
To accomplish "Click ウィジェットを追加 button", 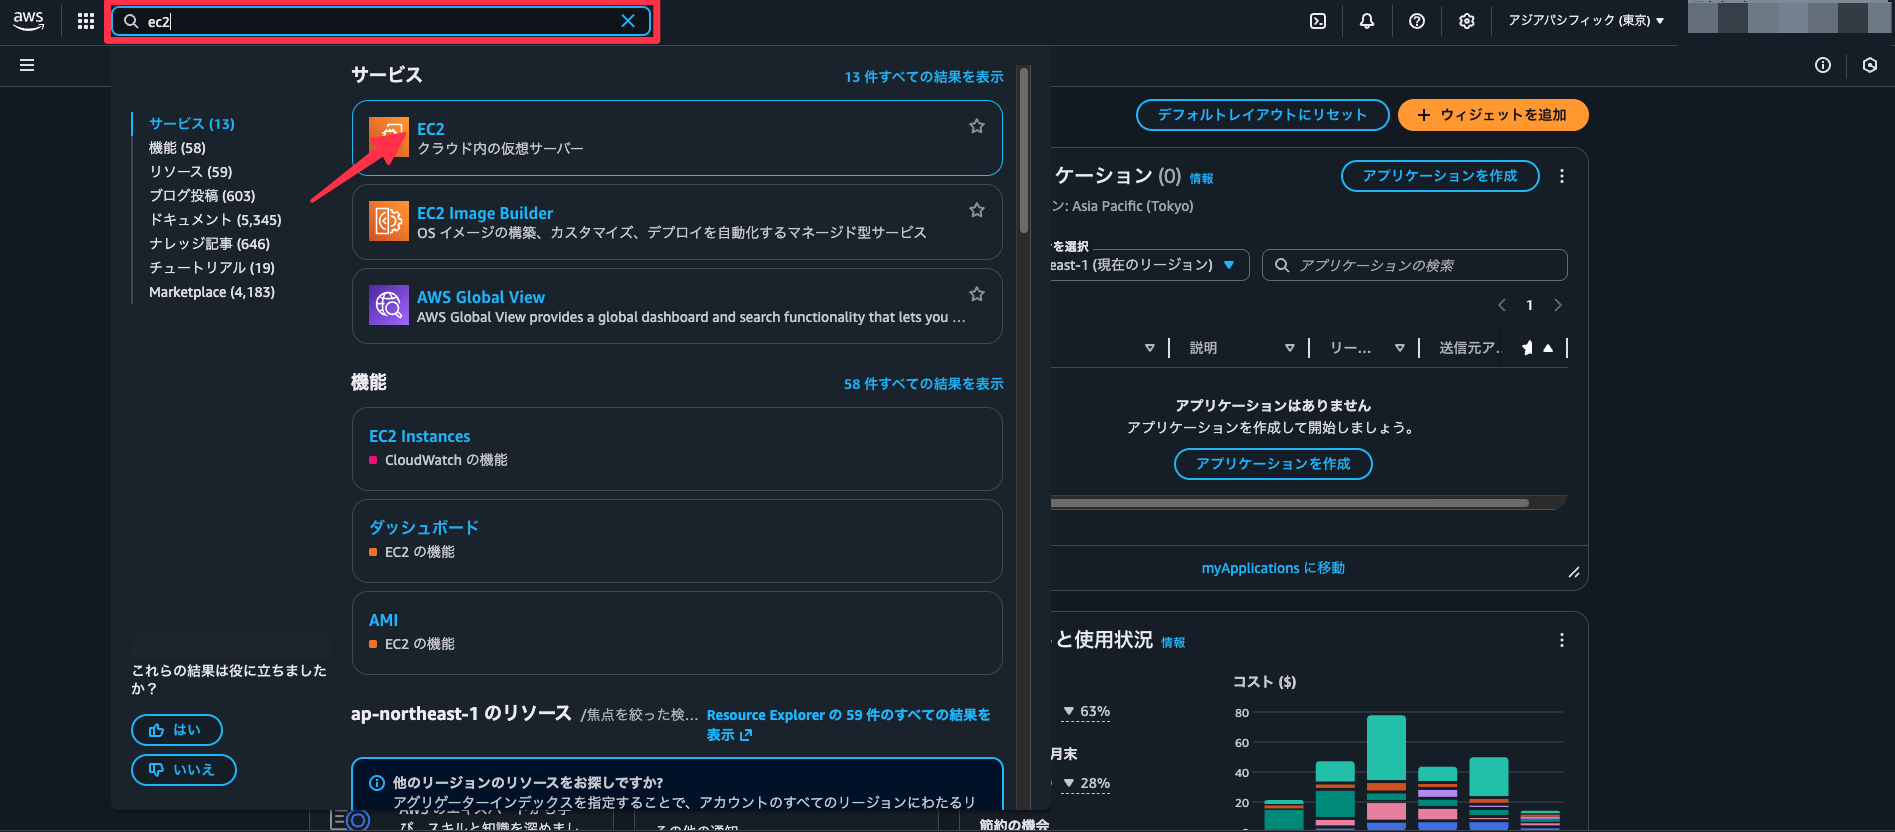I will pyautogui.click(x=1493, y=115).
